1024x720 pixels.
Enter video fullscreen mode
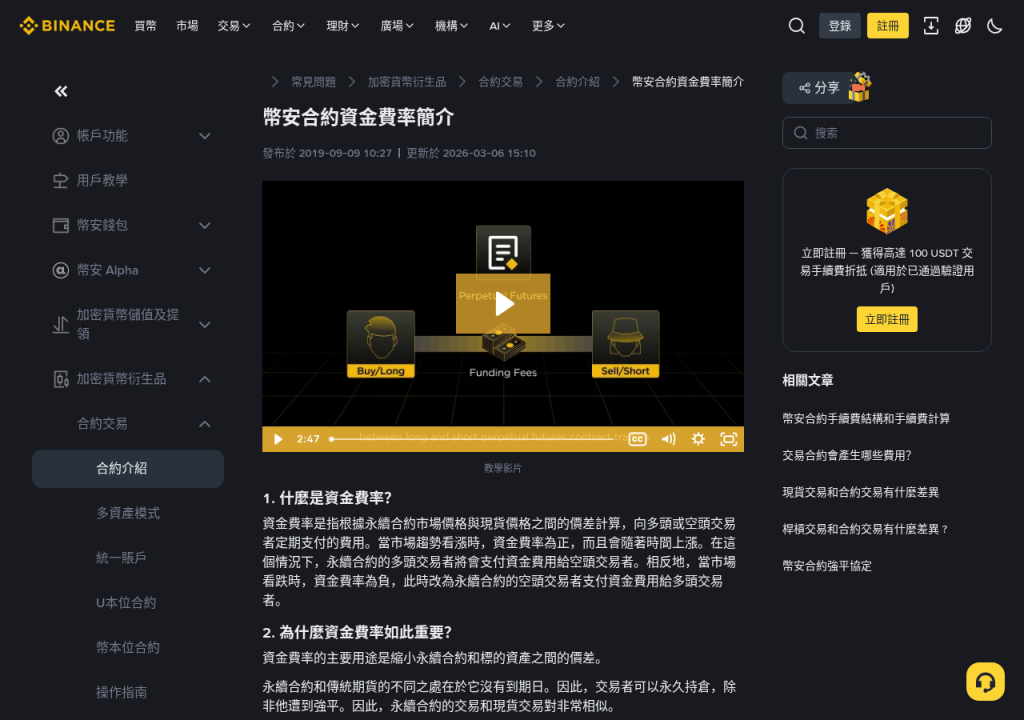(x=728, y=439)
